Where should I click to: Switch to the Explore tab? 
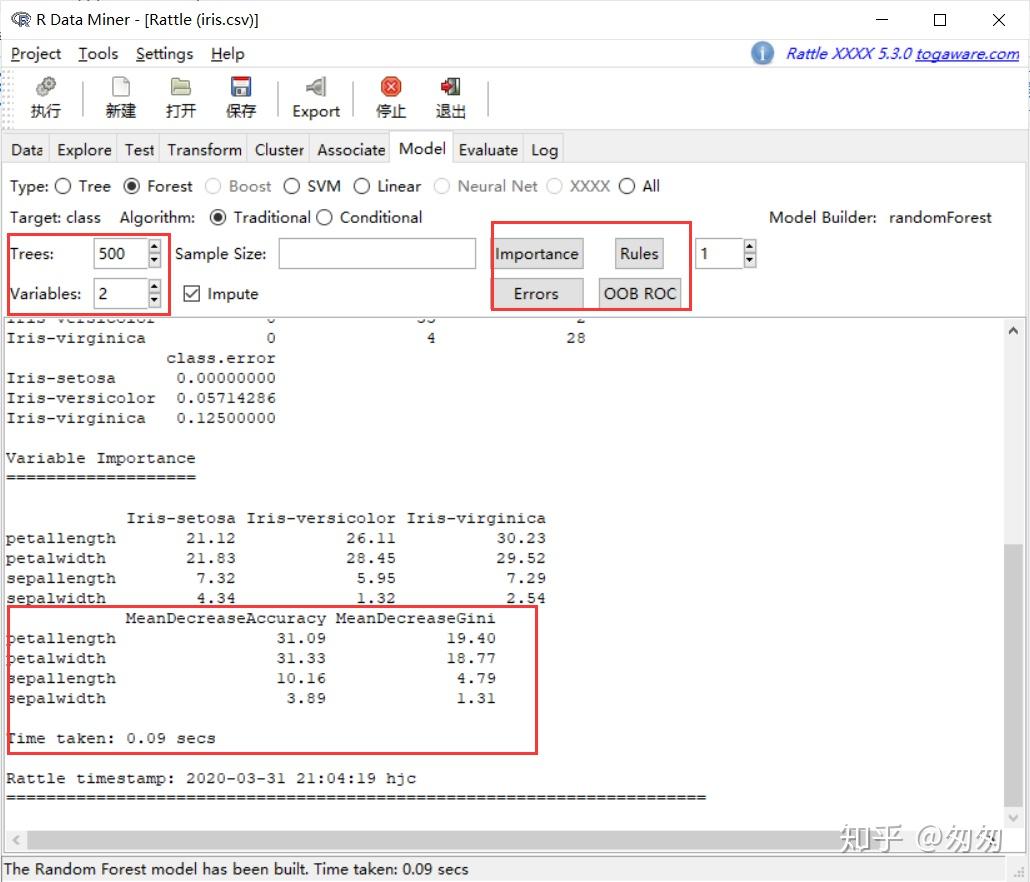pos(84,150)
